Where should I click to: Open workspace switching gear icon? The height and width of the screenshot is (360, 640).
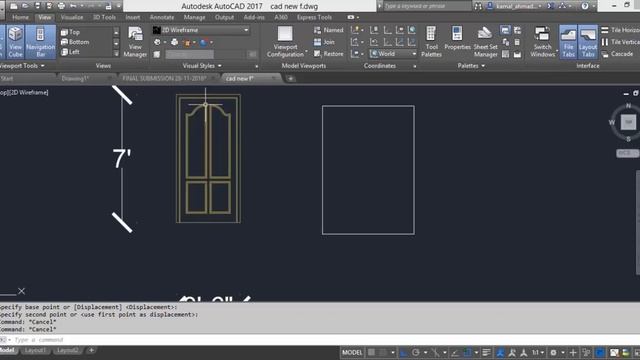tap(553, 353)
